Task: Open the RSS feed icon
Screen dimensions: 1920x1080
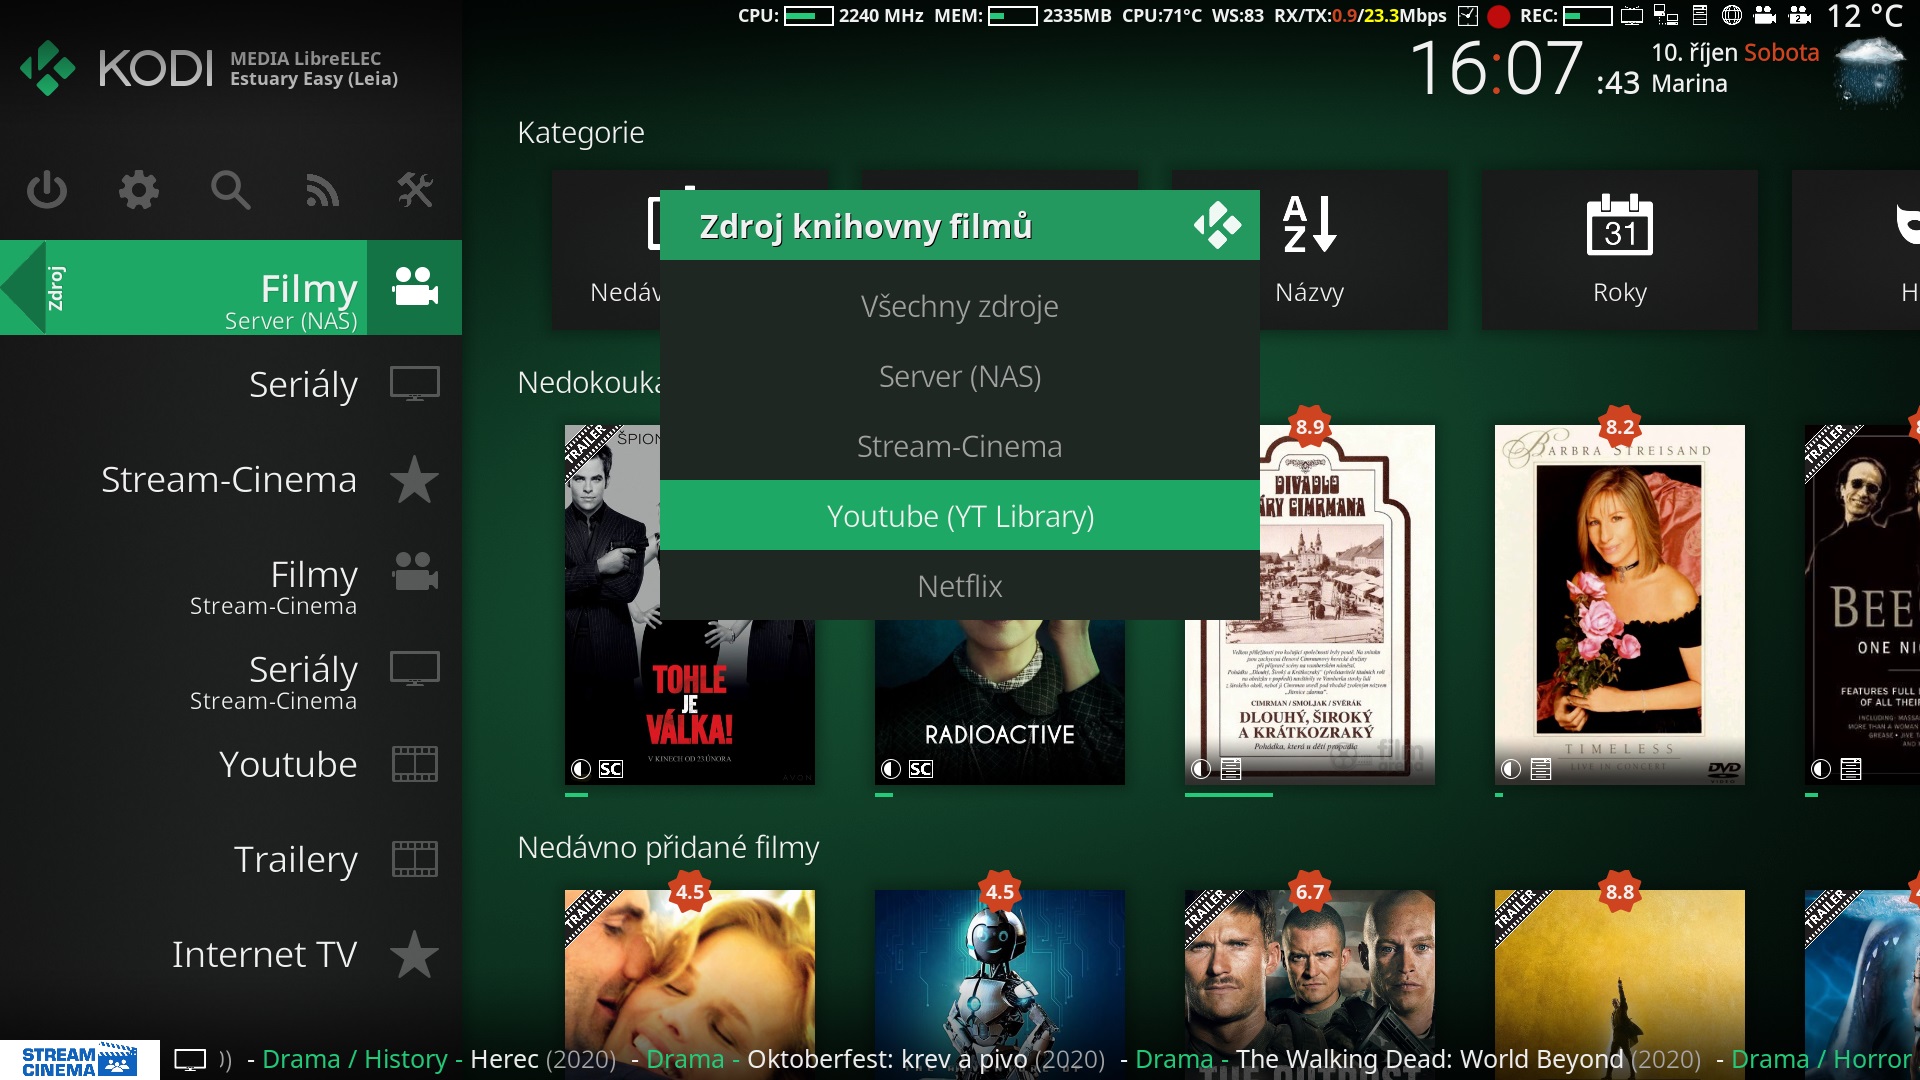Action: (x=322, y=190)
